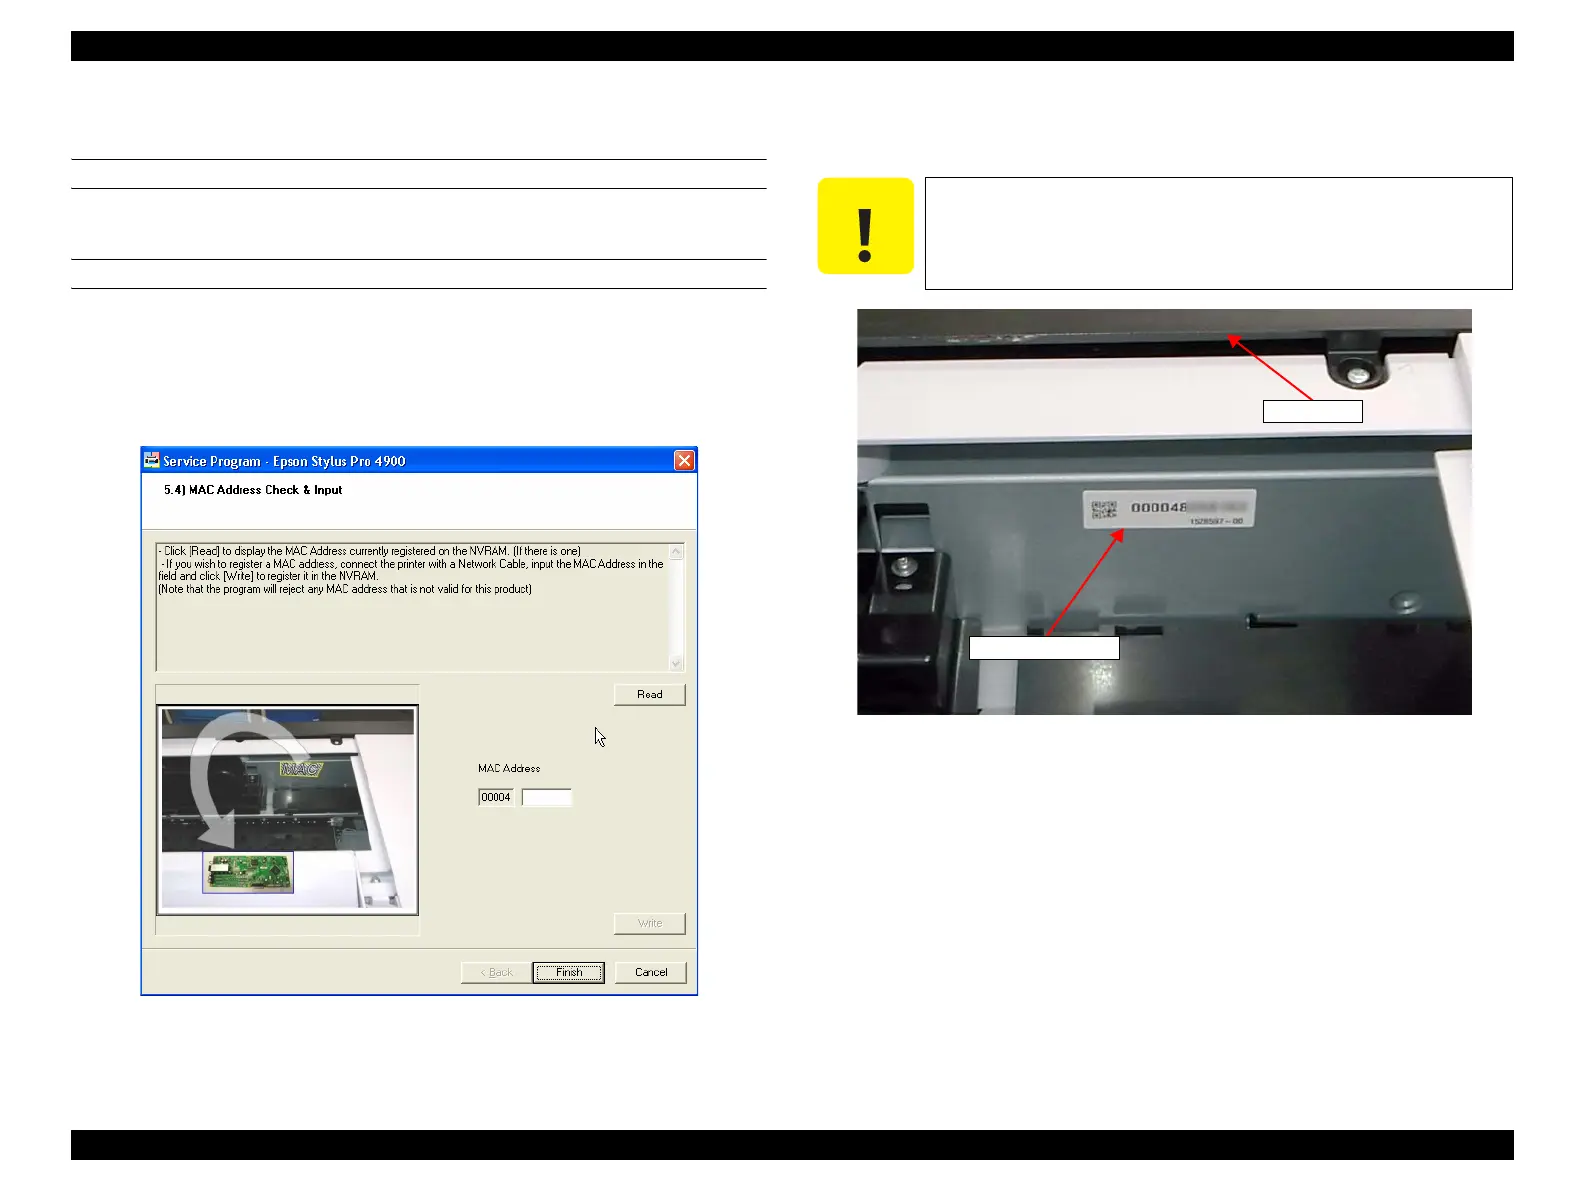Image resolution: width=1584 pixels, height=1190 pixels.
Task: Click the '5.4) MAC Address Check & Input' heading
Action: click(x=253, y=490)
